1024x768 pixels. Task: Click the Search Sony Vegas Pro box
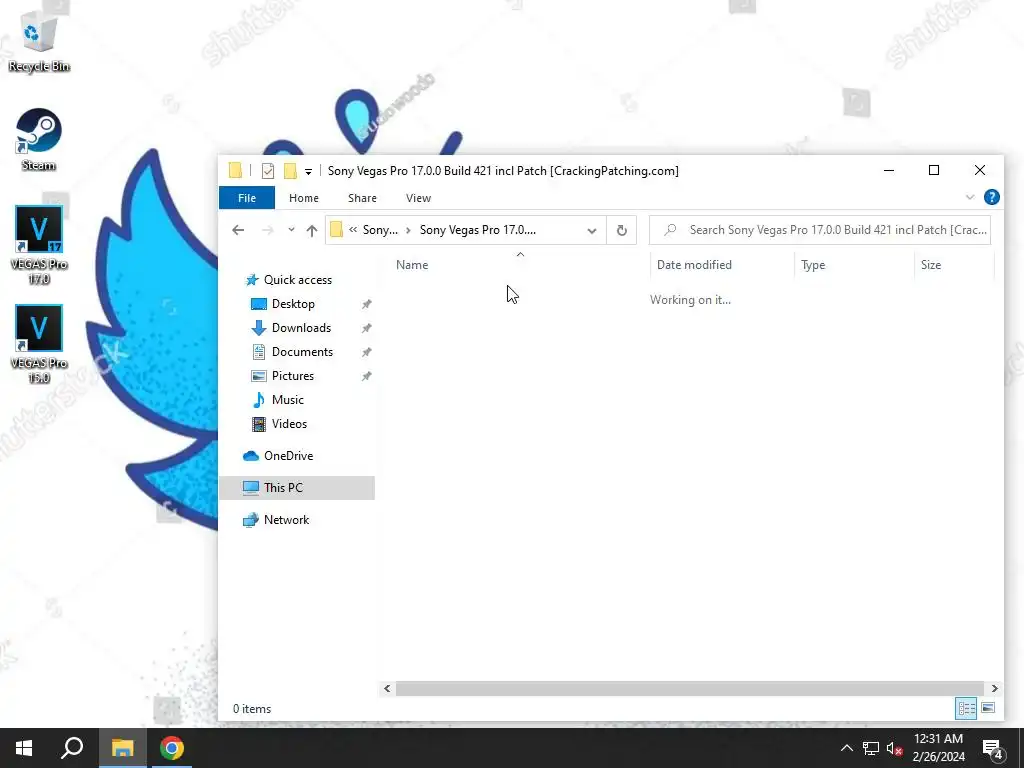click(820, 230)
